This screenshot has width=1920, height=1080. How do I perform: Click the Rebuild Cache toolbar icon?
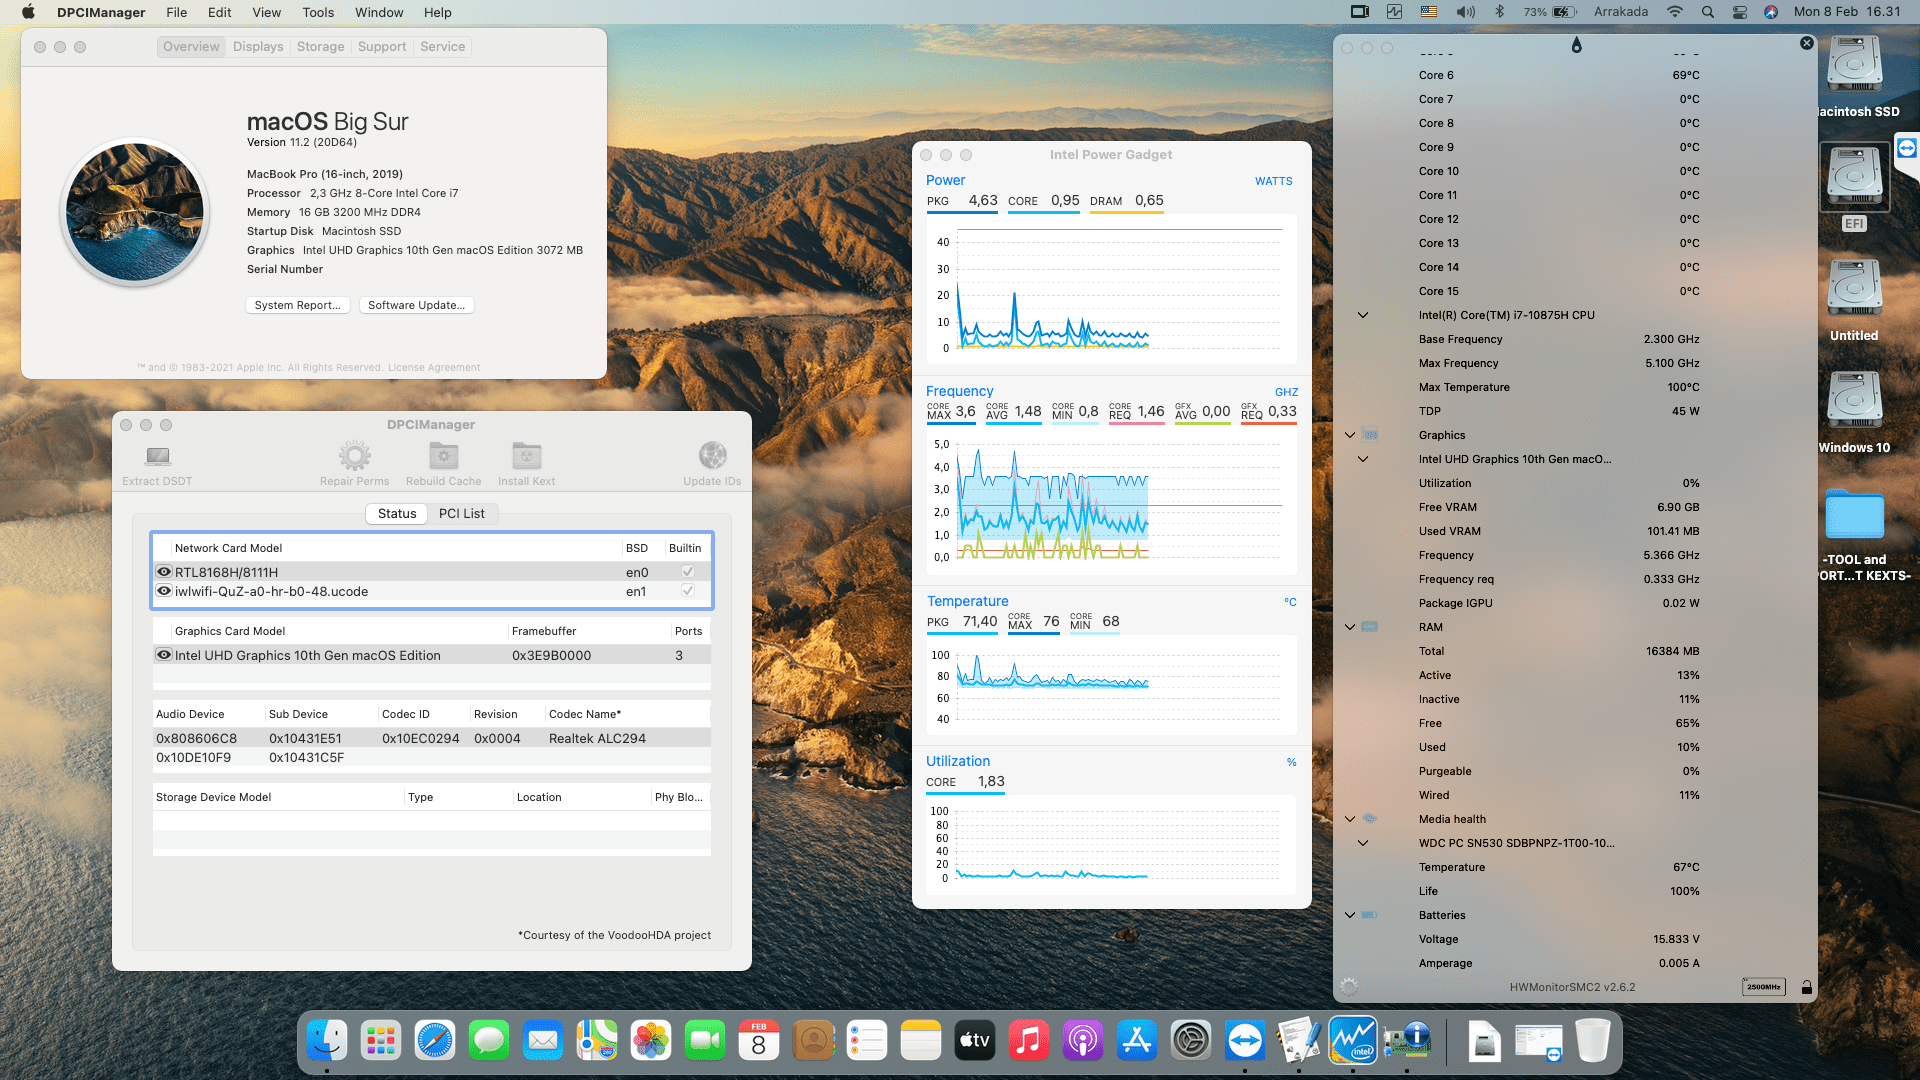pos(443,456)
